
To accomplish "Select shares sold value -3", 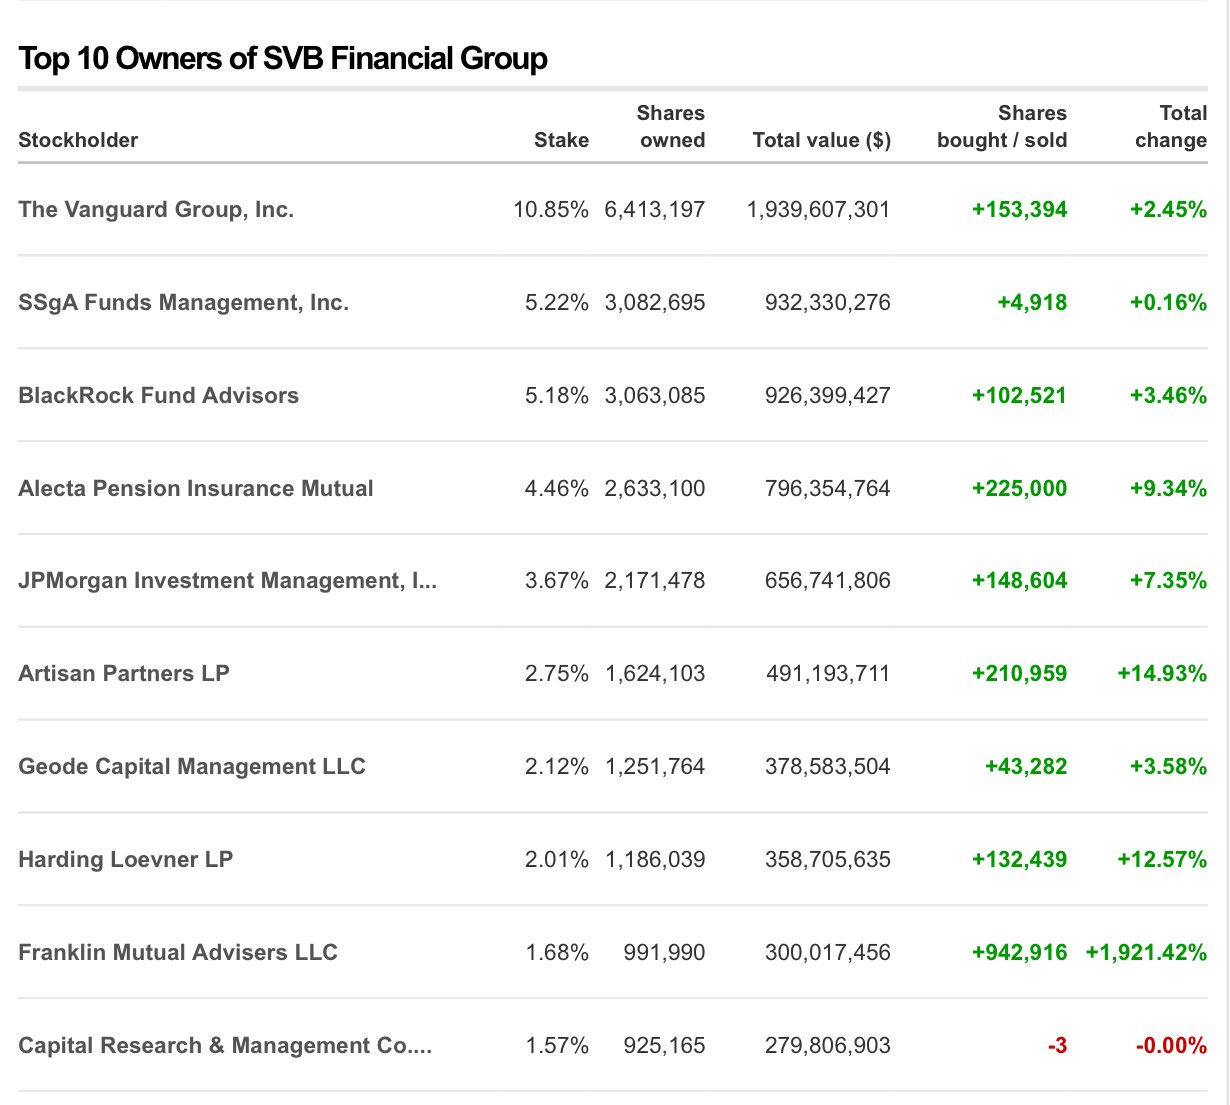I will point(1057,1046).
